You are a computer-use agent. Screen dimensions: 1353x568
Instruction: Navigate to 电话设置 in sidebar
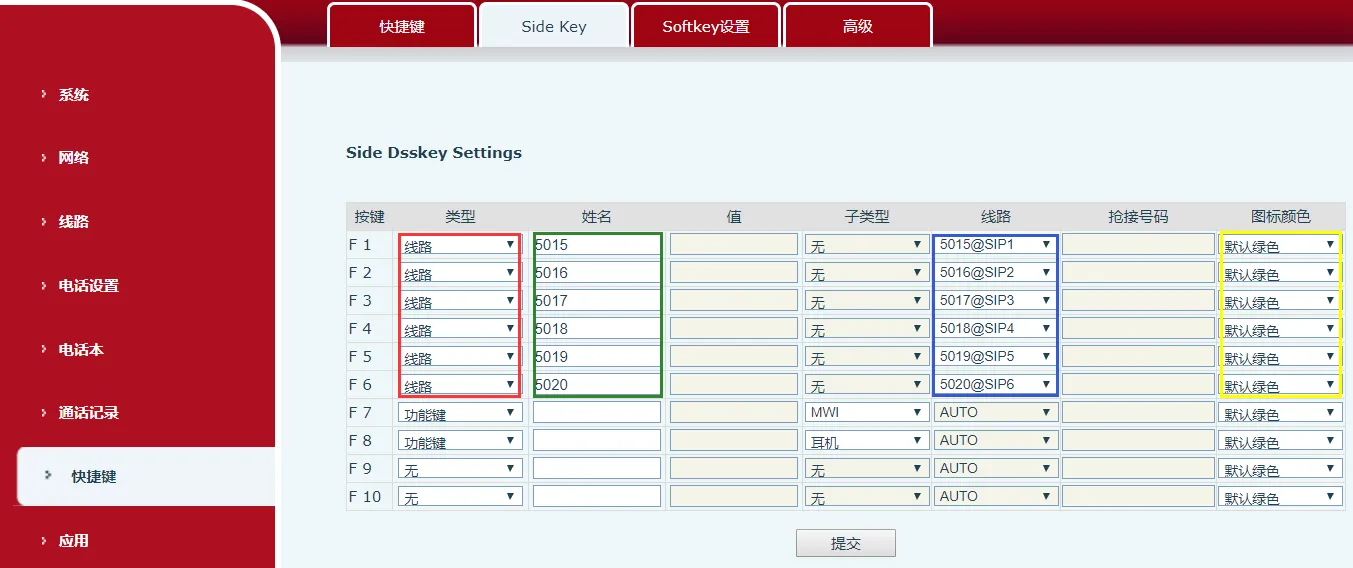88,286
